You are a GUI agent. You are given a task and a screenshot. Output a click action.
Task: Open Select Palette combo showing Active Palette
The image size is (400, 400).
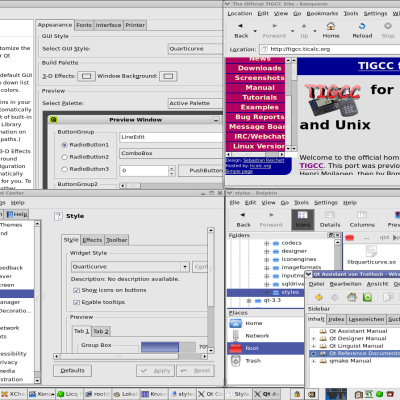click(x=195, y=103)
